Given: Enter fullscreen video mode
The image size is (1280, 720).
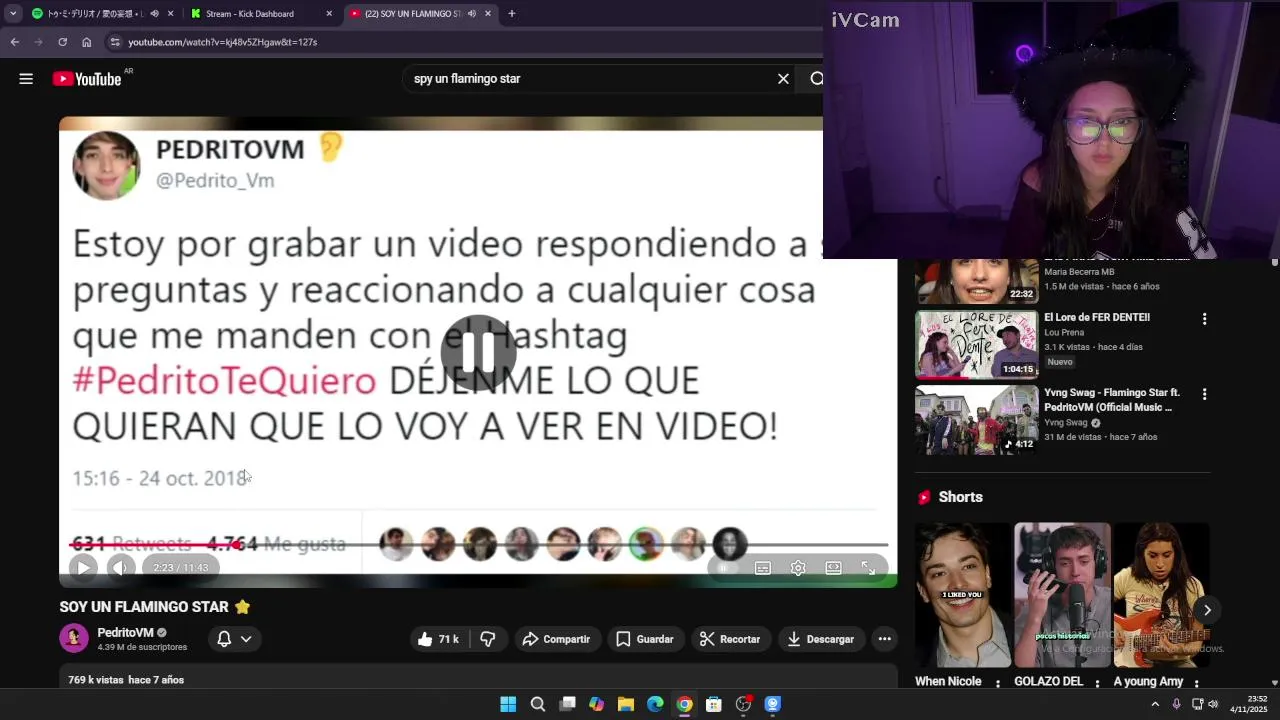Looking at the screenshot, I should 868,568.
